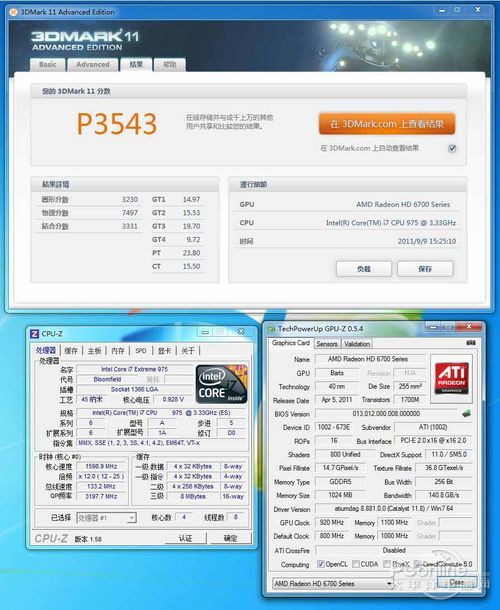Minimize the CPU-Z window
The width and height of the screenshot is (500, 610).
[205, 332]
